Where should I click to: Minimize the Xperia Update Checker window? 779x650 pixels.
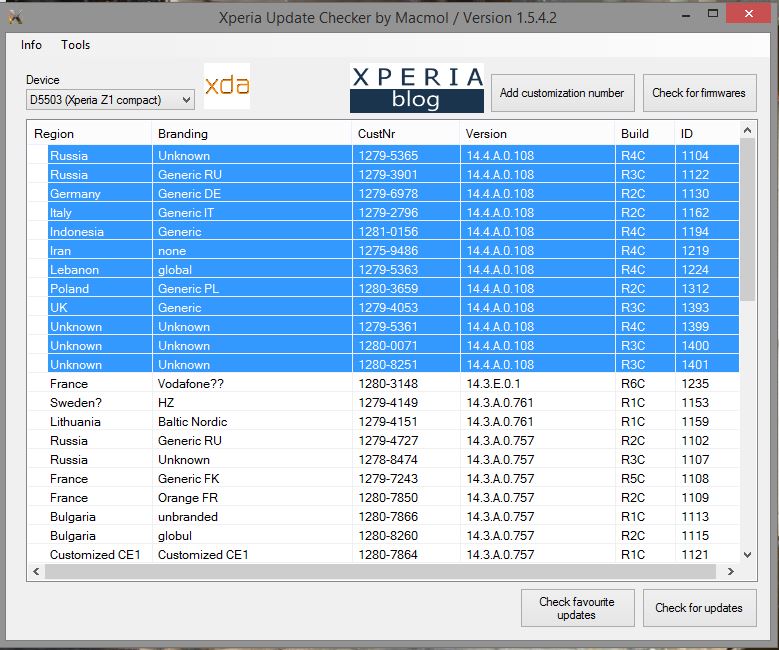click(x=686, y=15)
